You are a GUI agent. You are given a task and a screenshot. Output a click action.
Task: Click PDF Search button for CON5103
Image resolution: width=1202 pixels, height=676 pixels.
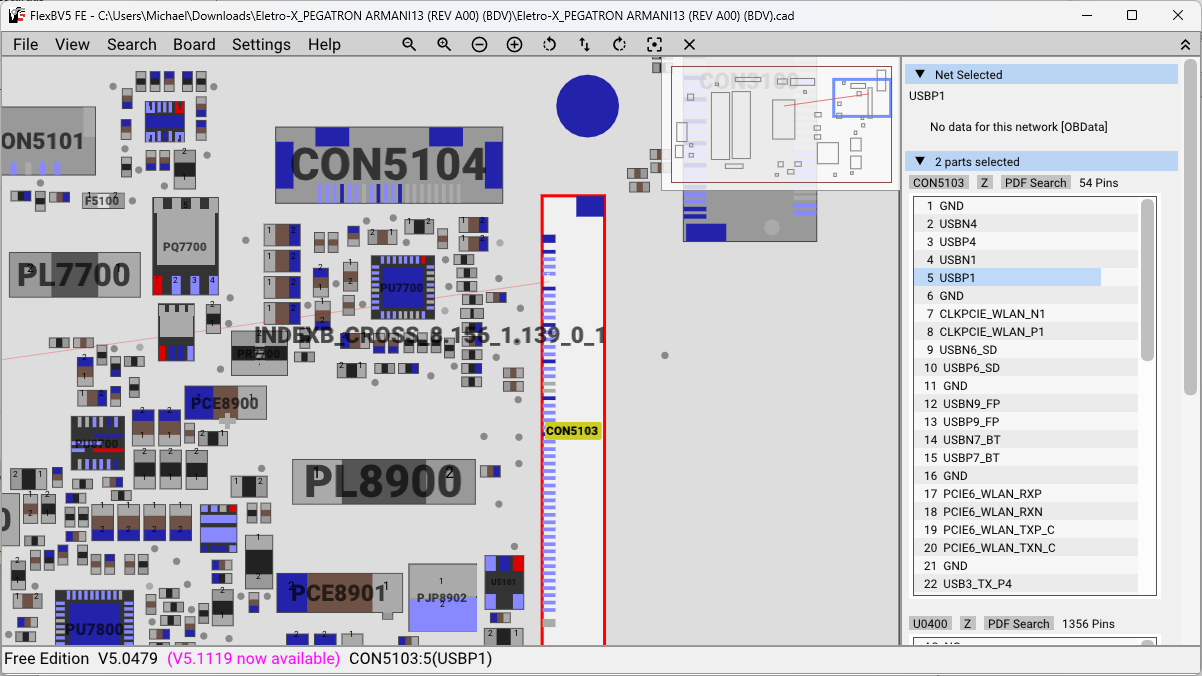point(1035,183)
